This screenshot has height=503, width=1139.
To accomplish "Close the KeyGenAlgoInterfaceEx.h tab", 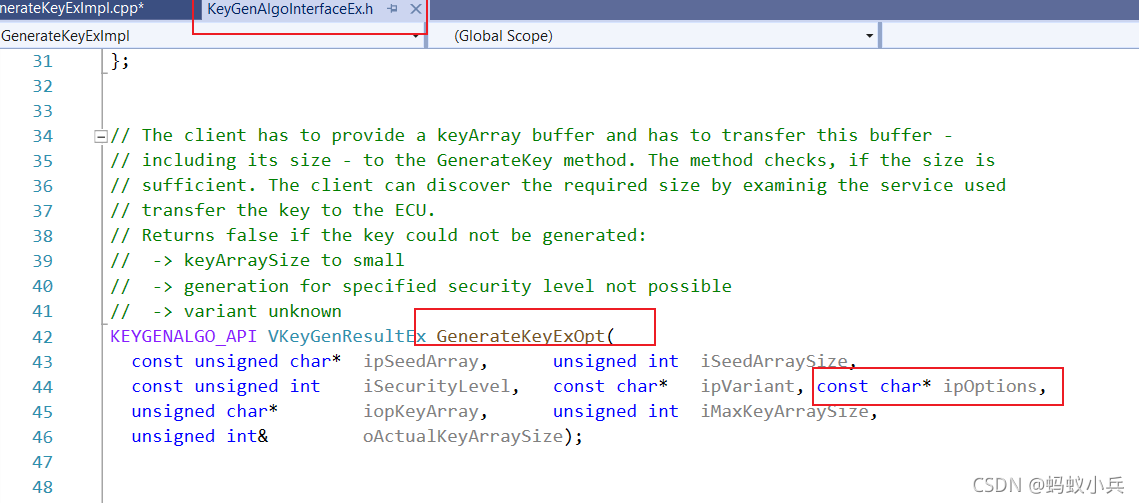I will click(x=416, y=9).
